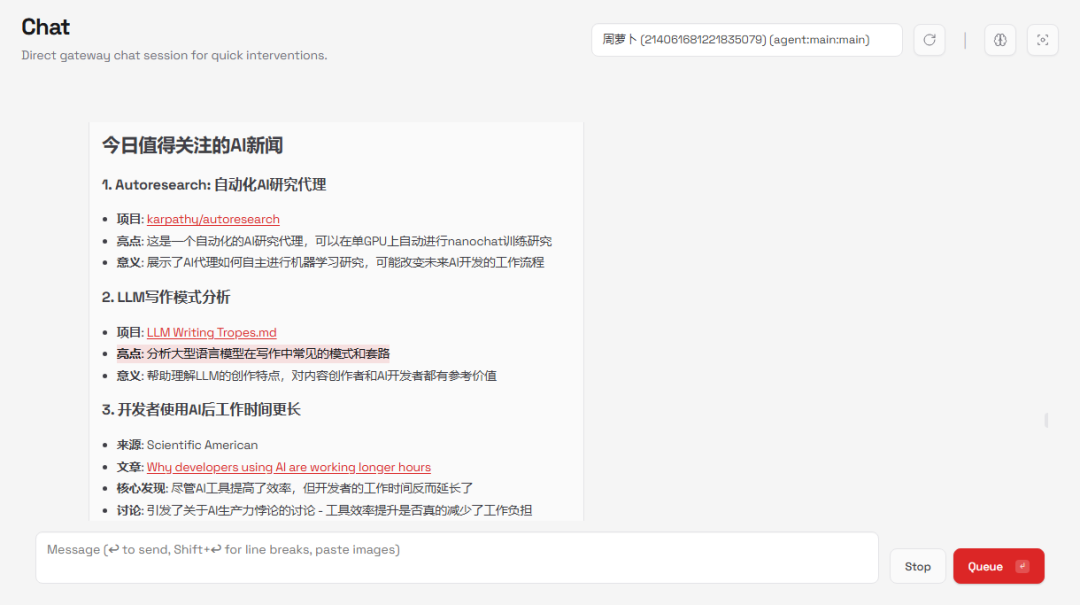This screenshot has height=605, width=1080.
Task: Click the chat scrollbar thumb
Action: click(x=1046, y=420)
